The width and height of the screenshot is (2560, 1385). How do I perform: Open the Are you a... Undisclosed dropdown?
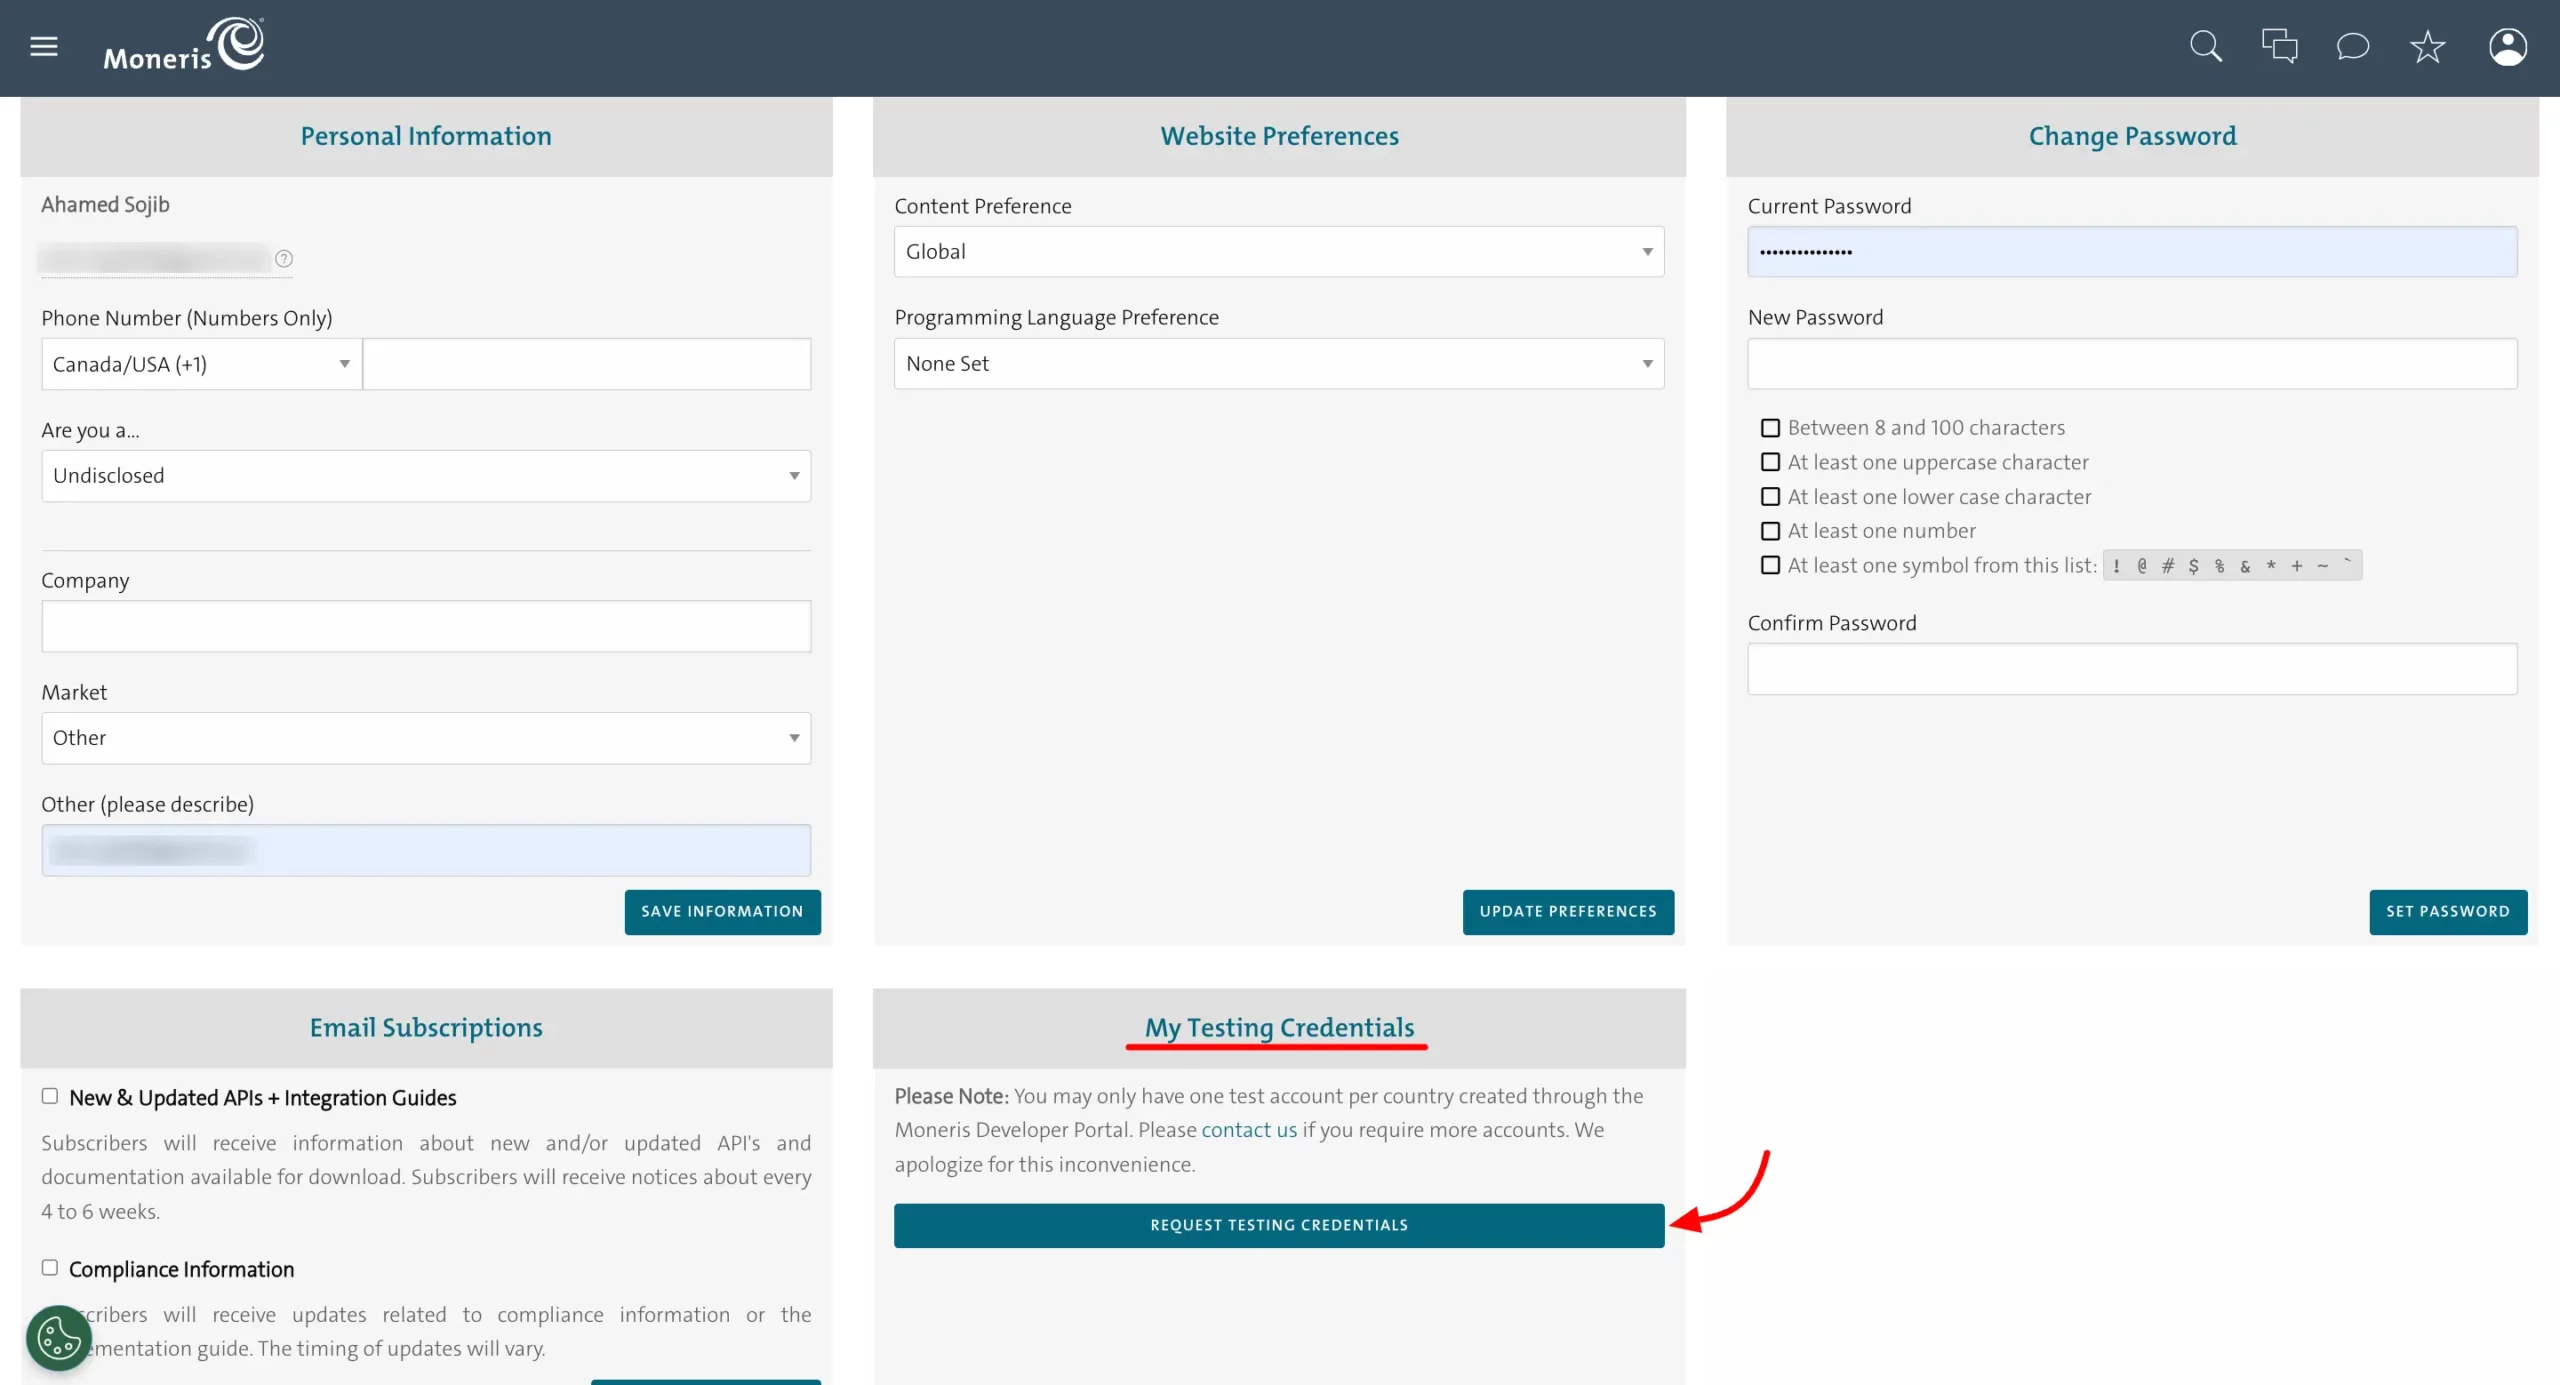[x=426, y=475]
